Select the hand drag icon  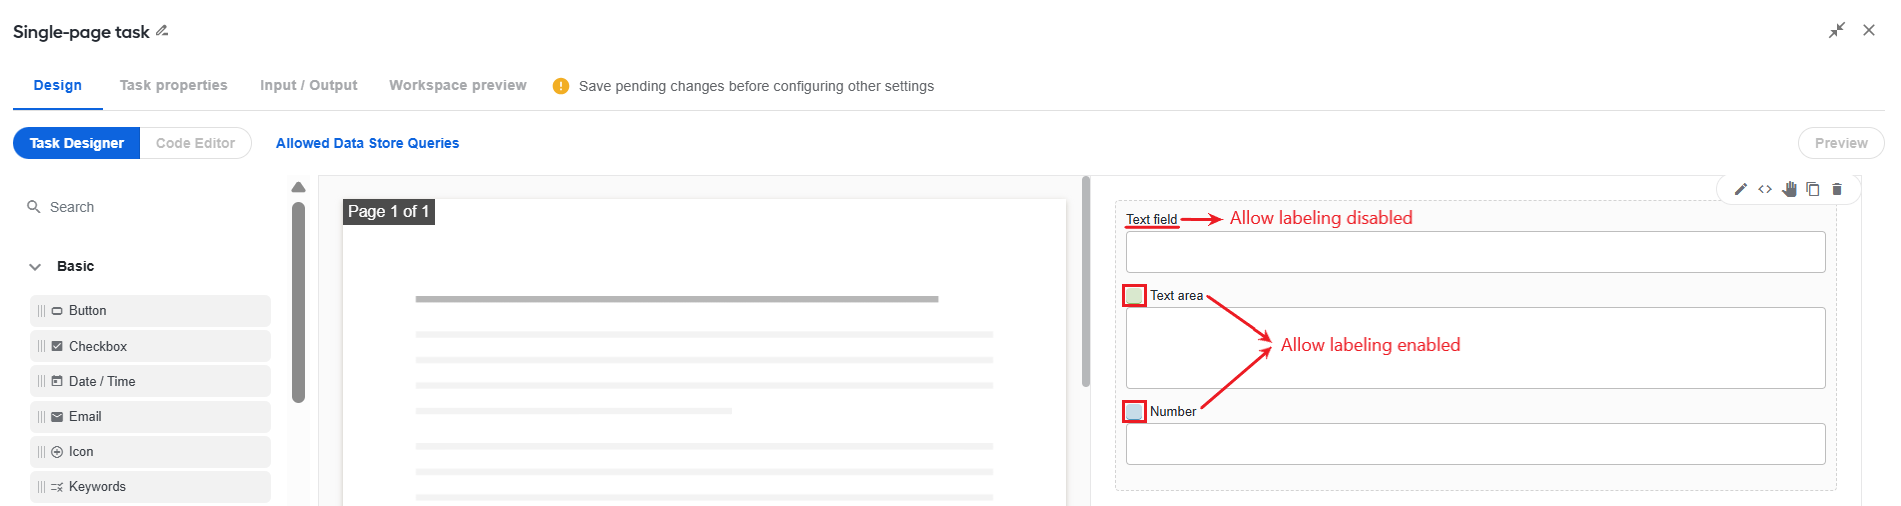1789,189
